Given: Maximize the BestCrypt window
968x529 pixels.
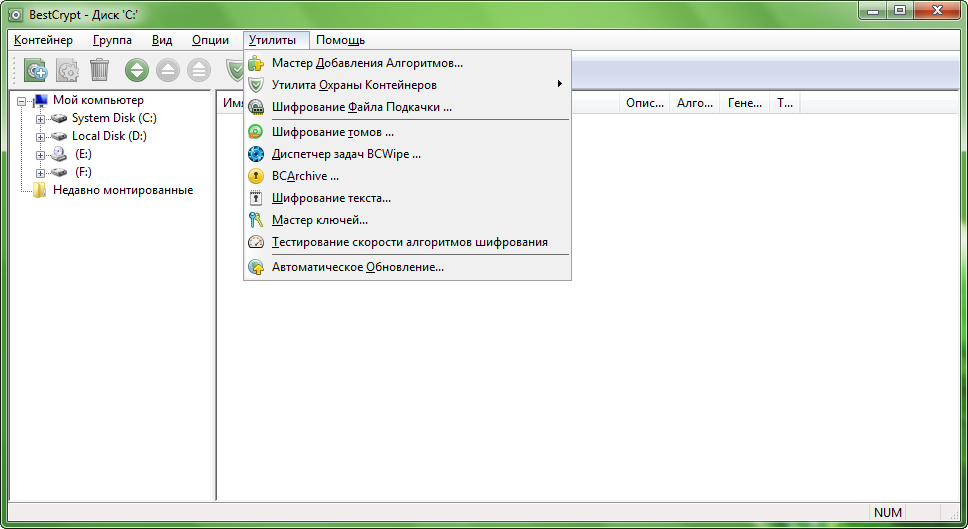Looking at the screenshot, I should pyautogui.click(x=900, y=9).
